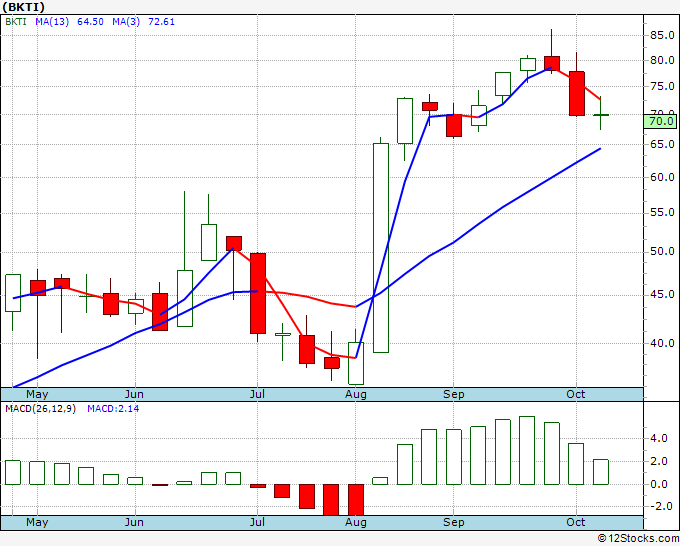Click the 60.0 price axis label
The height and width of the screenshot is (546, 680).
pos(662,177)
